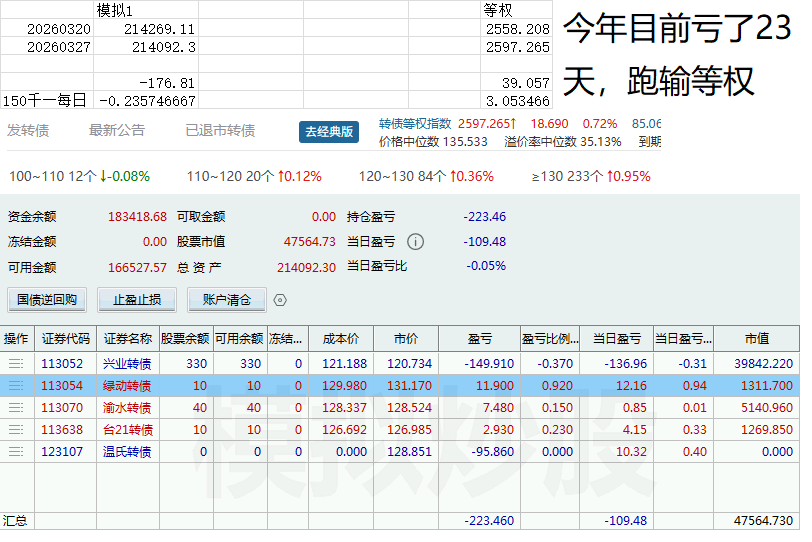Switch to the 发转债 tab

click(x=28, y=131)
